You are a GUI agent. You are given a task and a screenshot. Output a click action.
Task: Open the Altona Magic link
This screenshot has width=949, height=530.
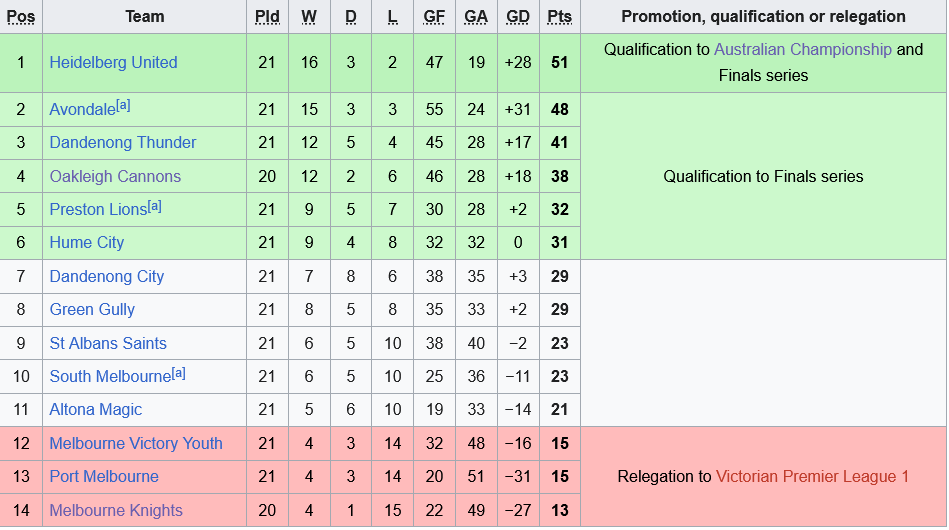[x=96, y=410]
